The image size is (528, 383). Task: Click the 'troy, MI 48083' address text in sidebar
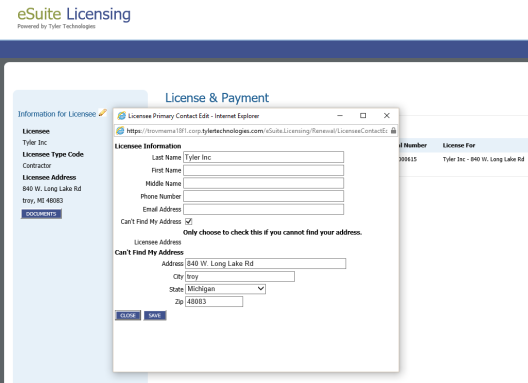click(x=43, y=200)
